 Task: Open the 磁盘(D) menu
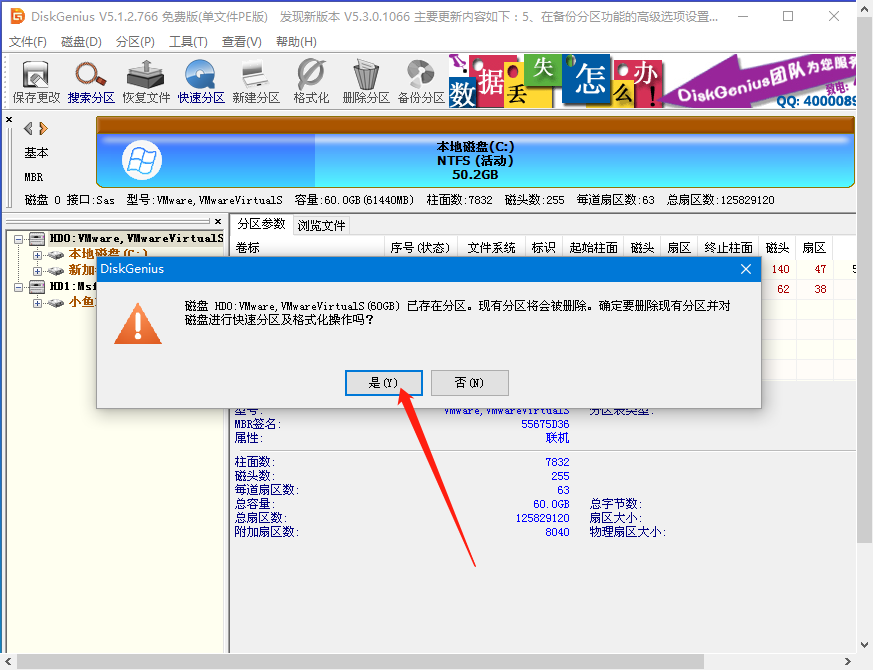point(81,41)
